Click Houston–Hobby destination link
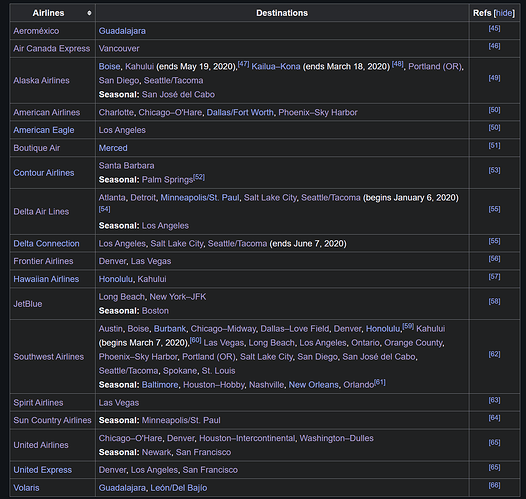 pyautogui.click(x=214, y=385)
